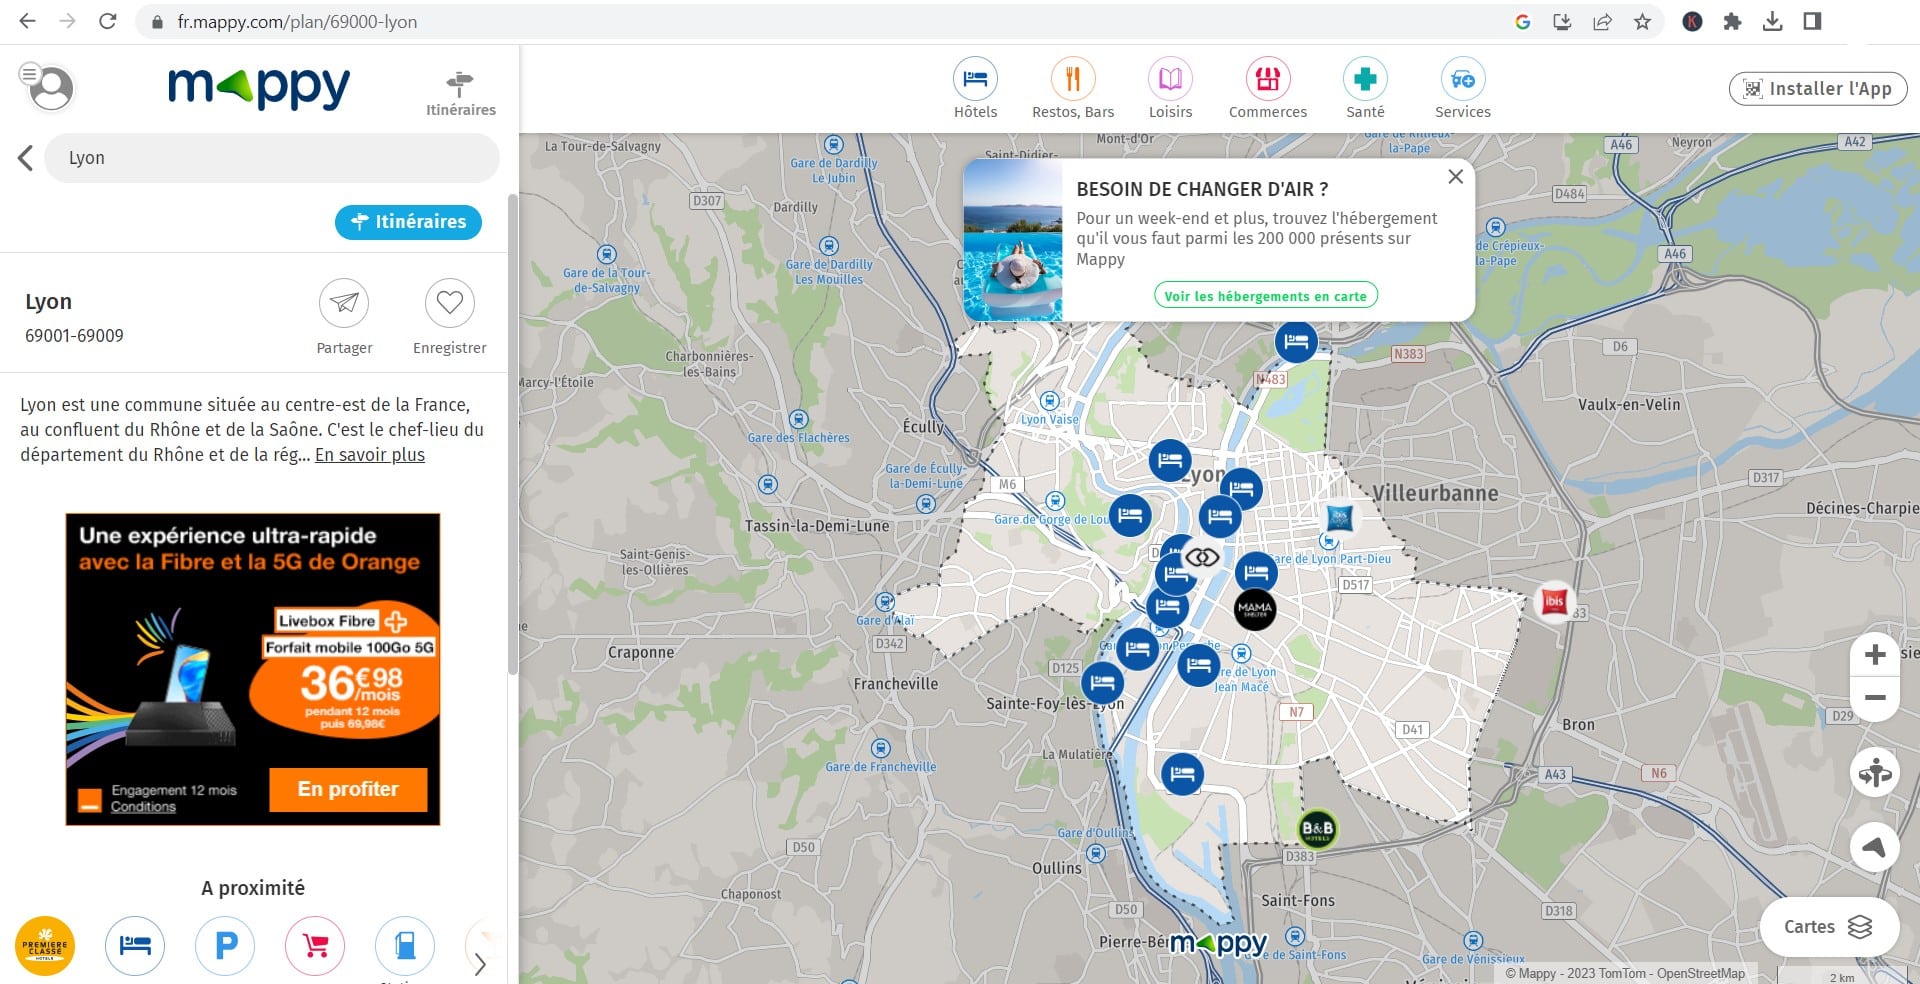Zoom in the map with plus button
The width and height of the screenshot is (1920, 984).
pyautogui.click(x=1875, y=655)
